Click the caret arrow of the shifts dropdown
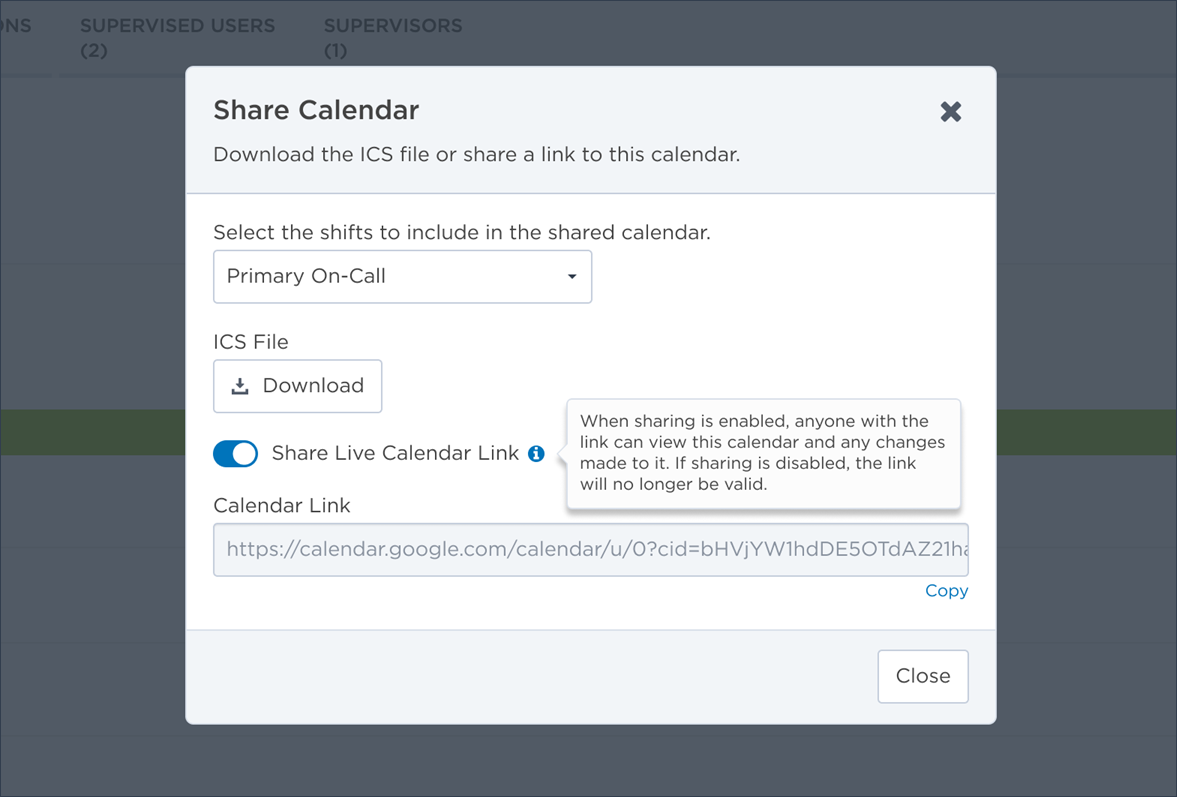 (x=572, y=277)
